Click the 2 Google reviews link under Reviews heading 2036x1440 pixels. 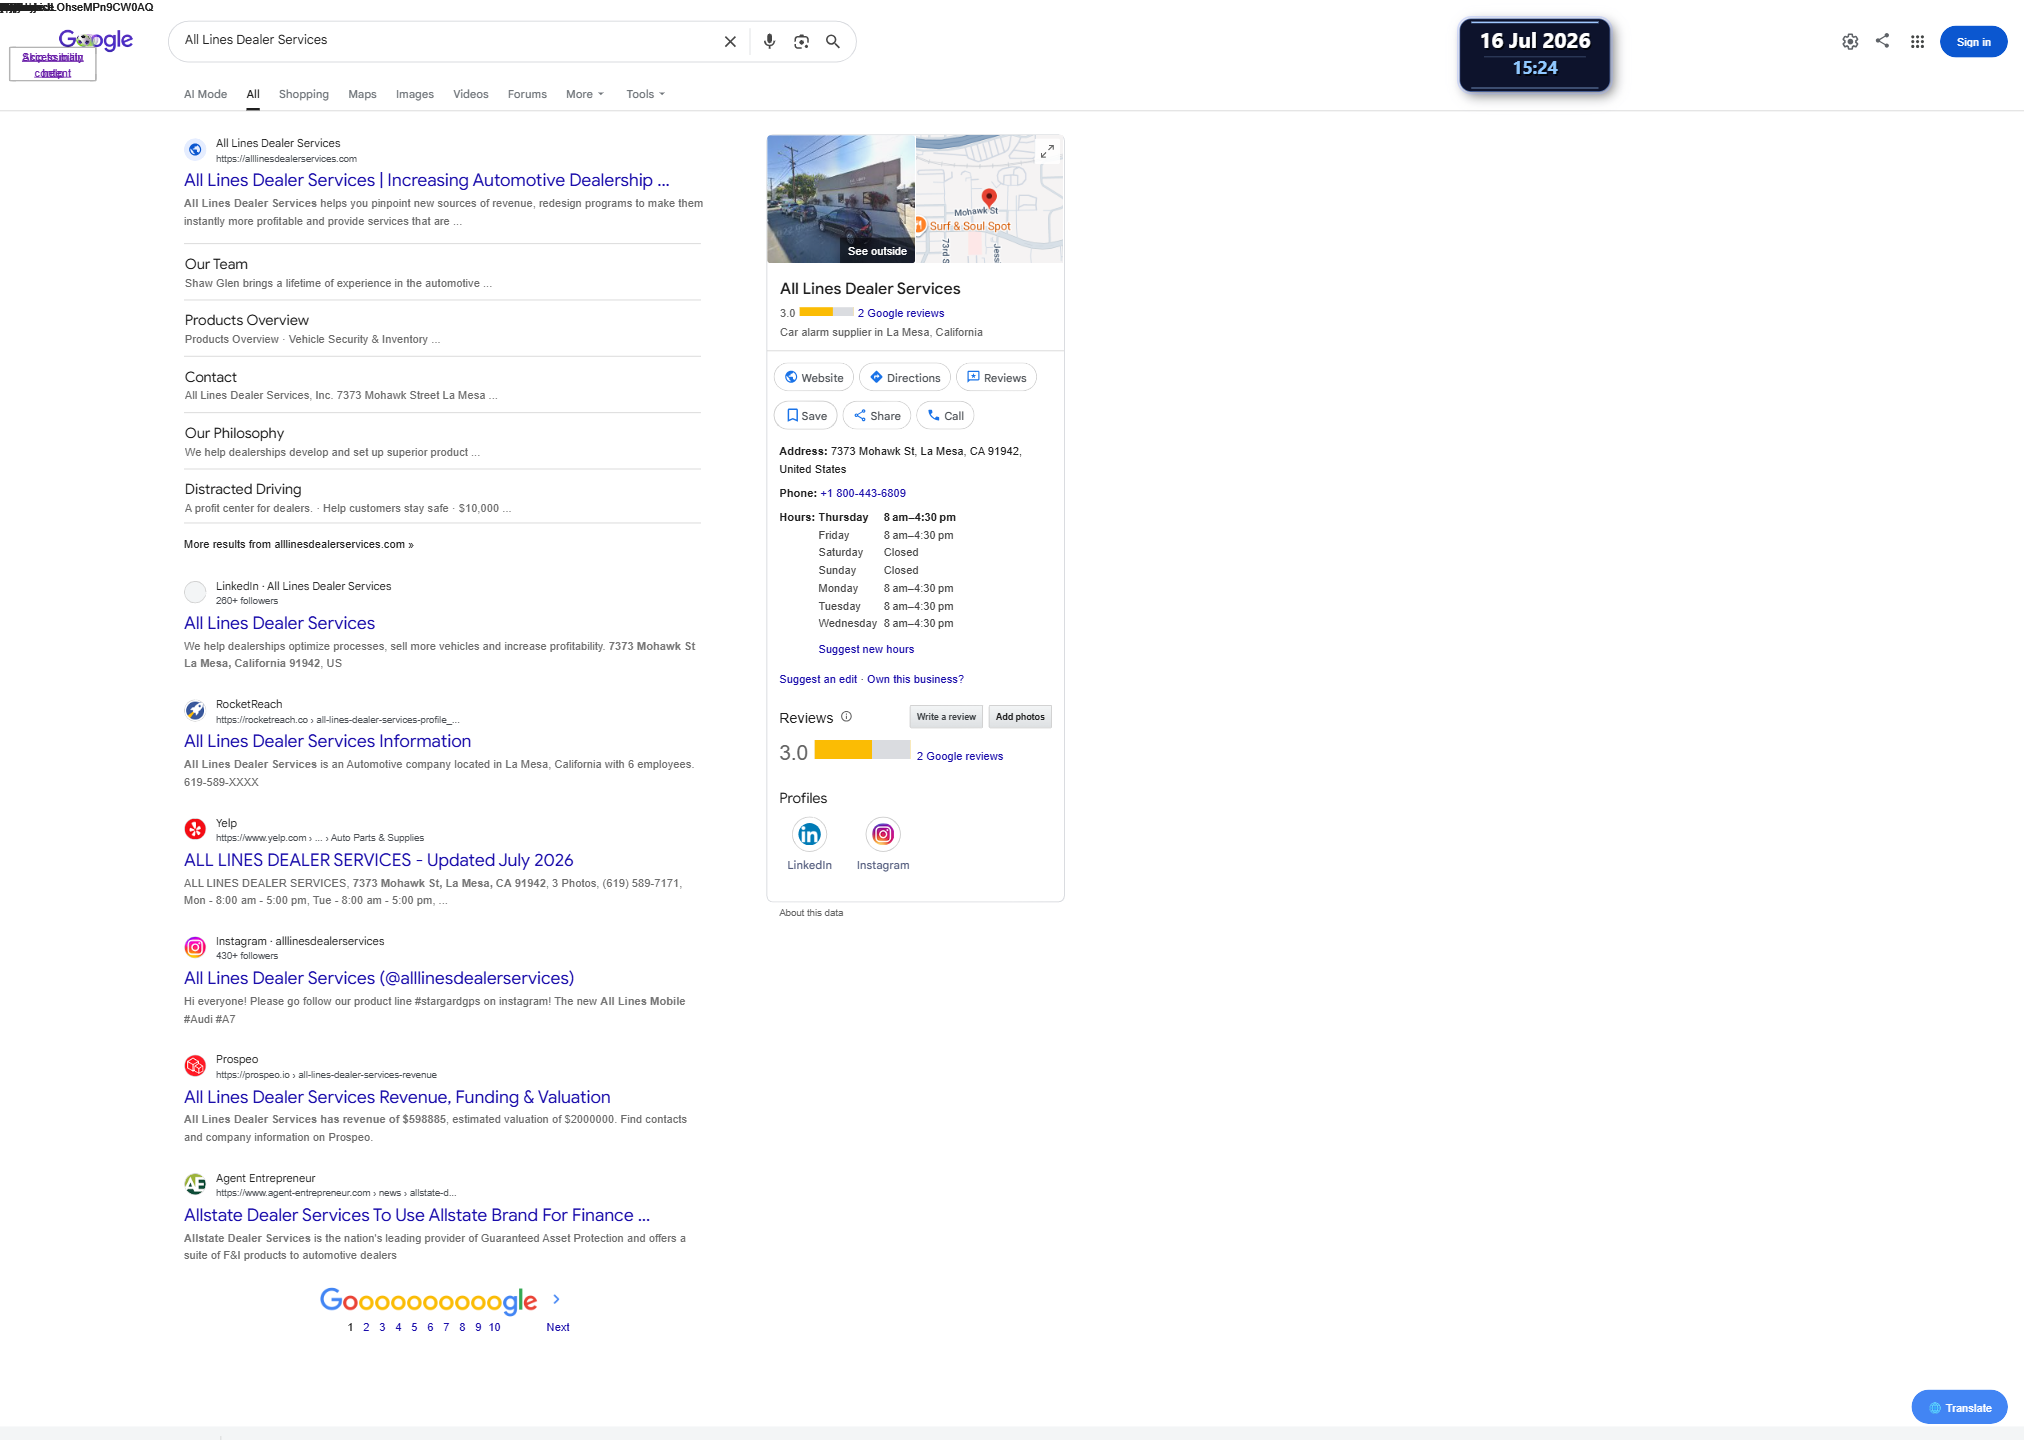pos(960,756)
